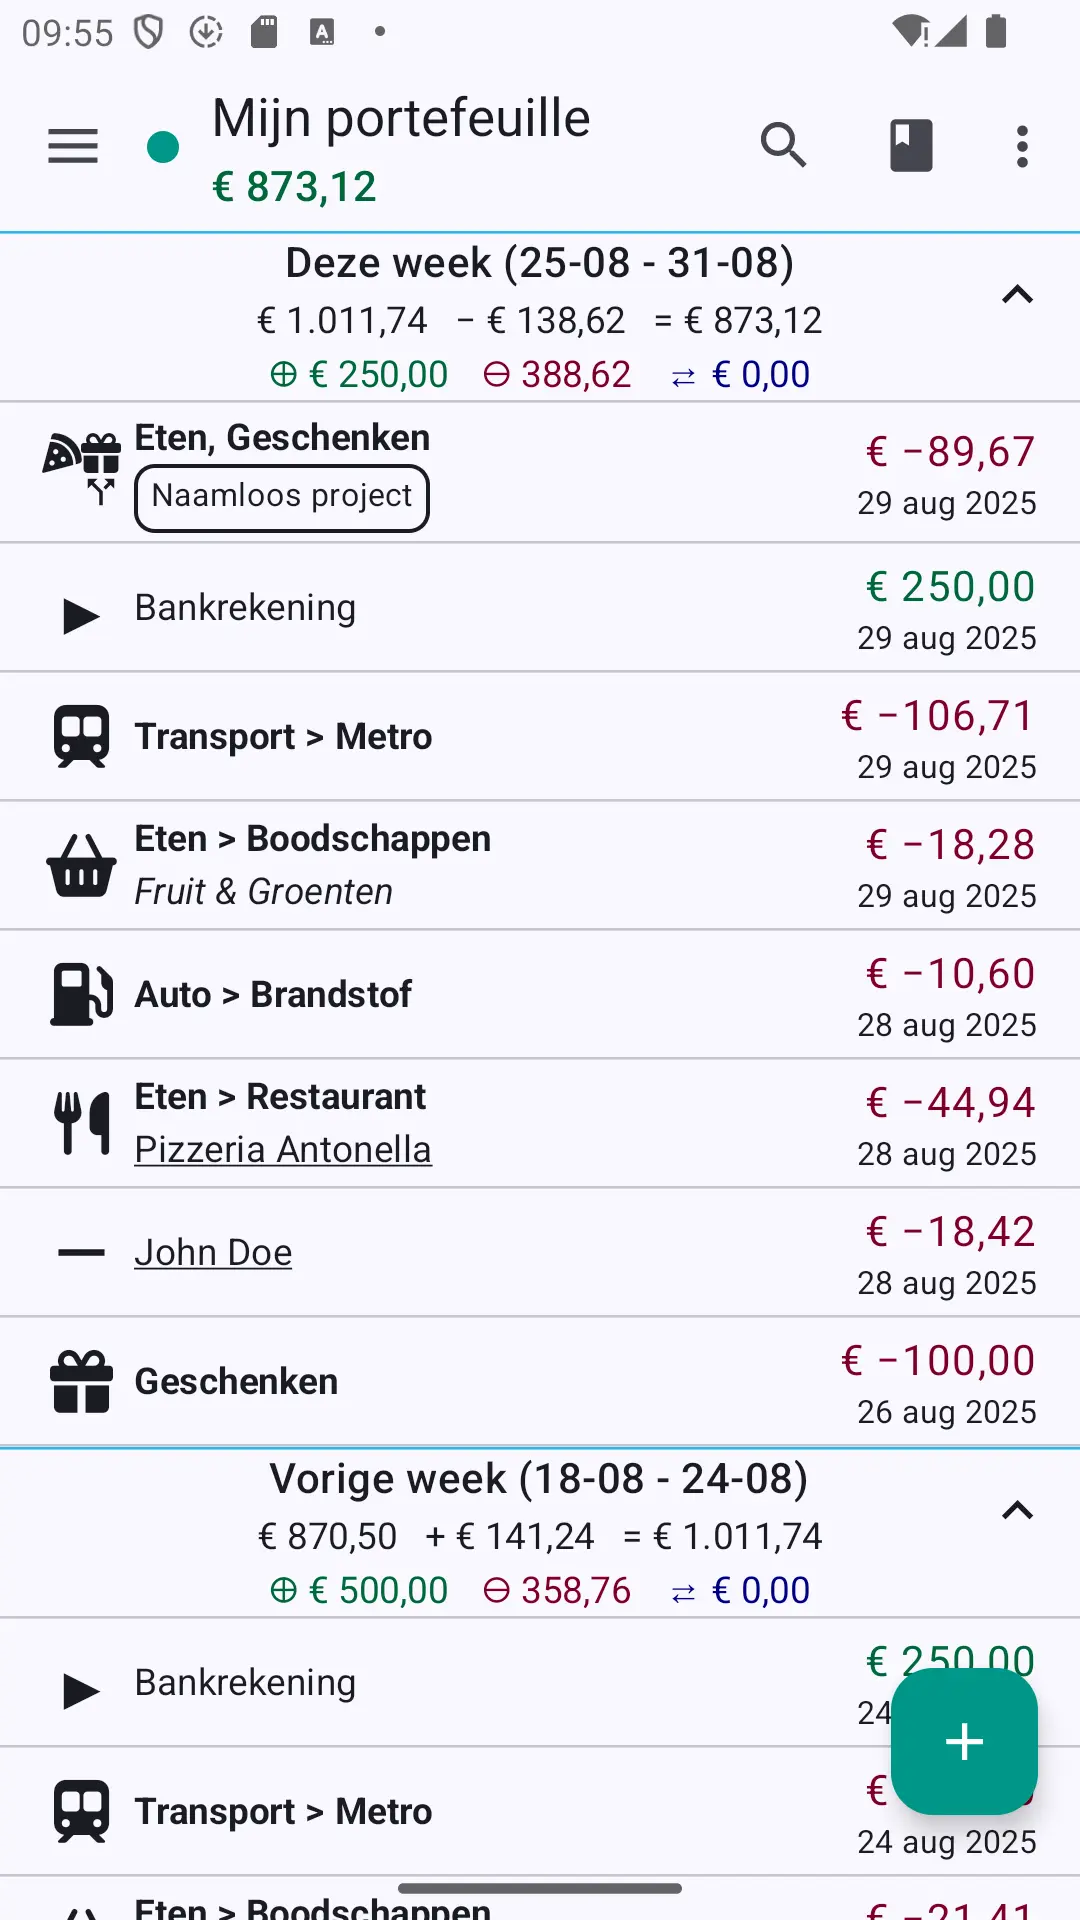Open the three-dot overflow menu
The width and height of the screenshot is (1080, 1920).
point(1022,146)
